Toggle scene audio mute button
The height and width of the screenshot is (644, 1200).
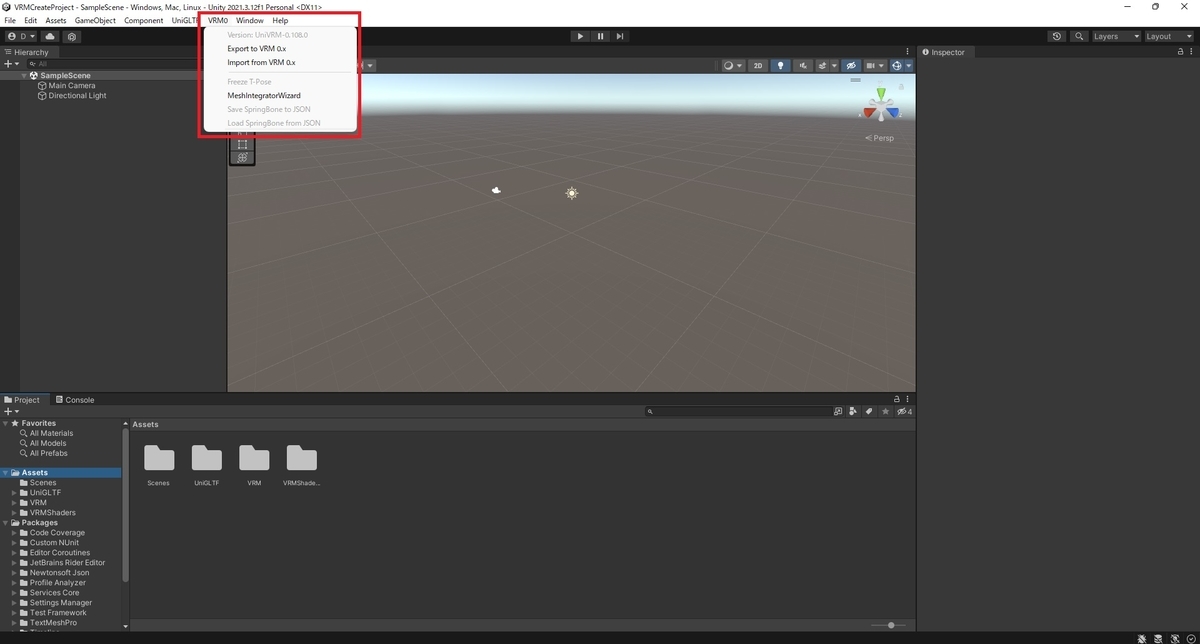click(x=803, y=66)
